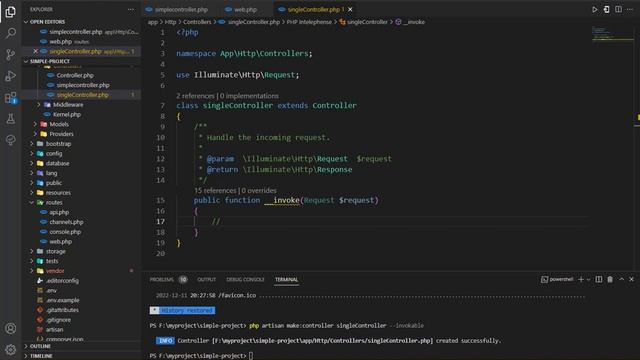The height and width of the screenshot is (360, 640).
Task: Open the artisan file
Action: (x=54, y=330)
